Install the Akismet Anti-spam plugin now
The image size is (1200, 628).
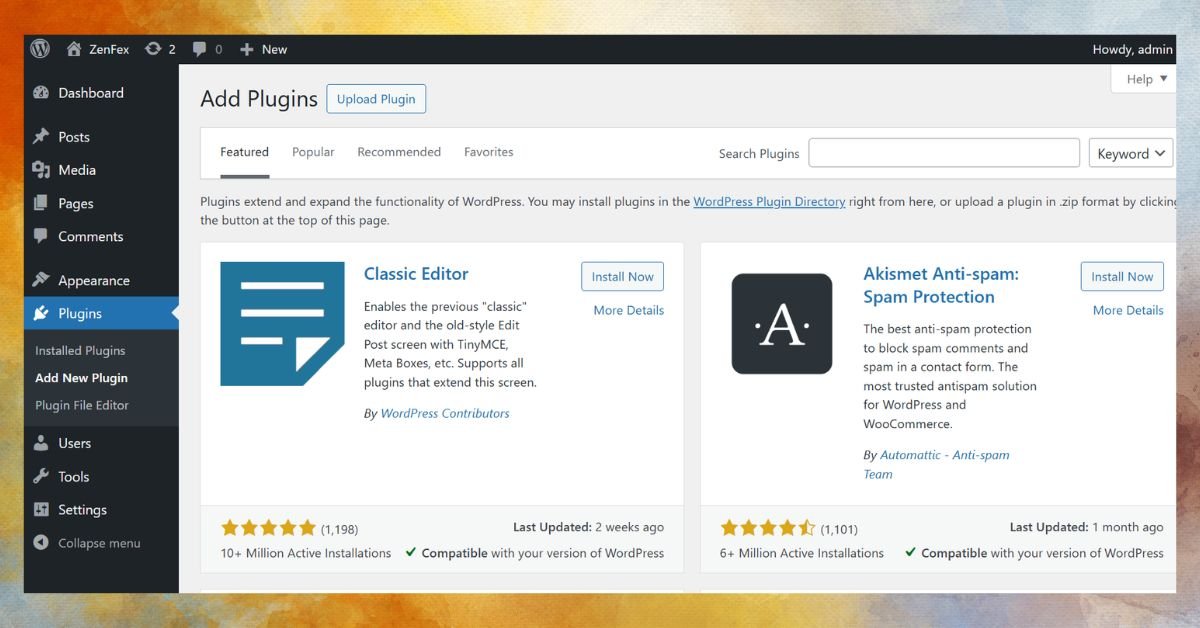tap(1122, 277)
